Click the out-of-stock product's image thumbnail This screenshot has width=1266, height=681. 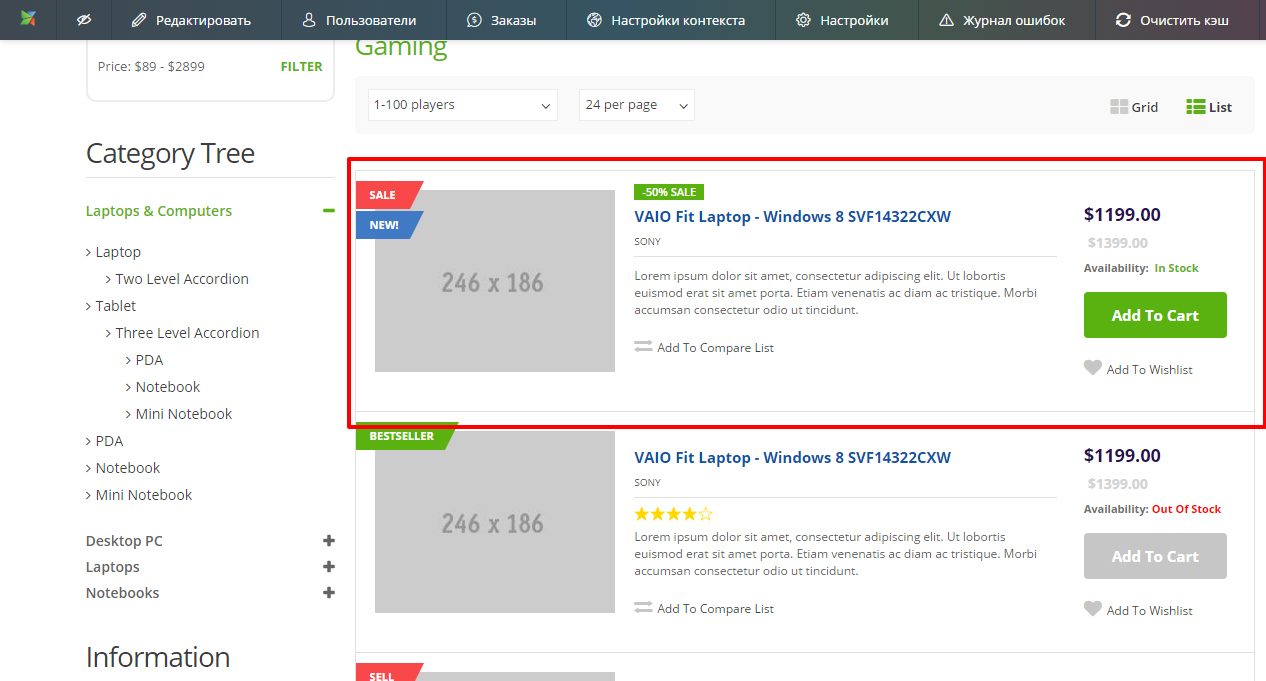coord(495,522)
